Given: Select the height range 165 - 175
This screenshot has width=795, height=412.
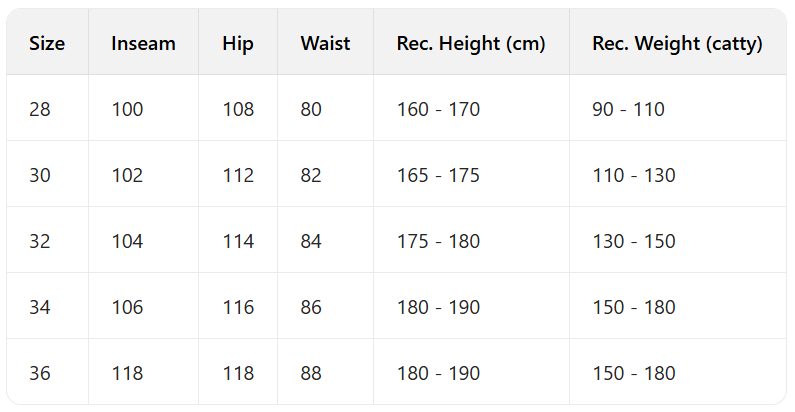Looking at the screenshot, I should coord(438,175).
